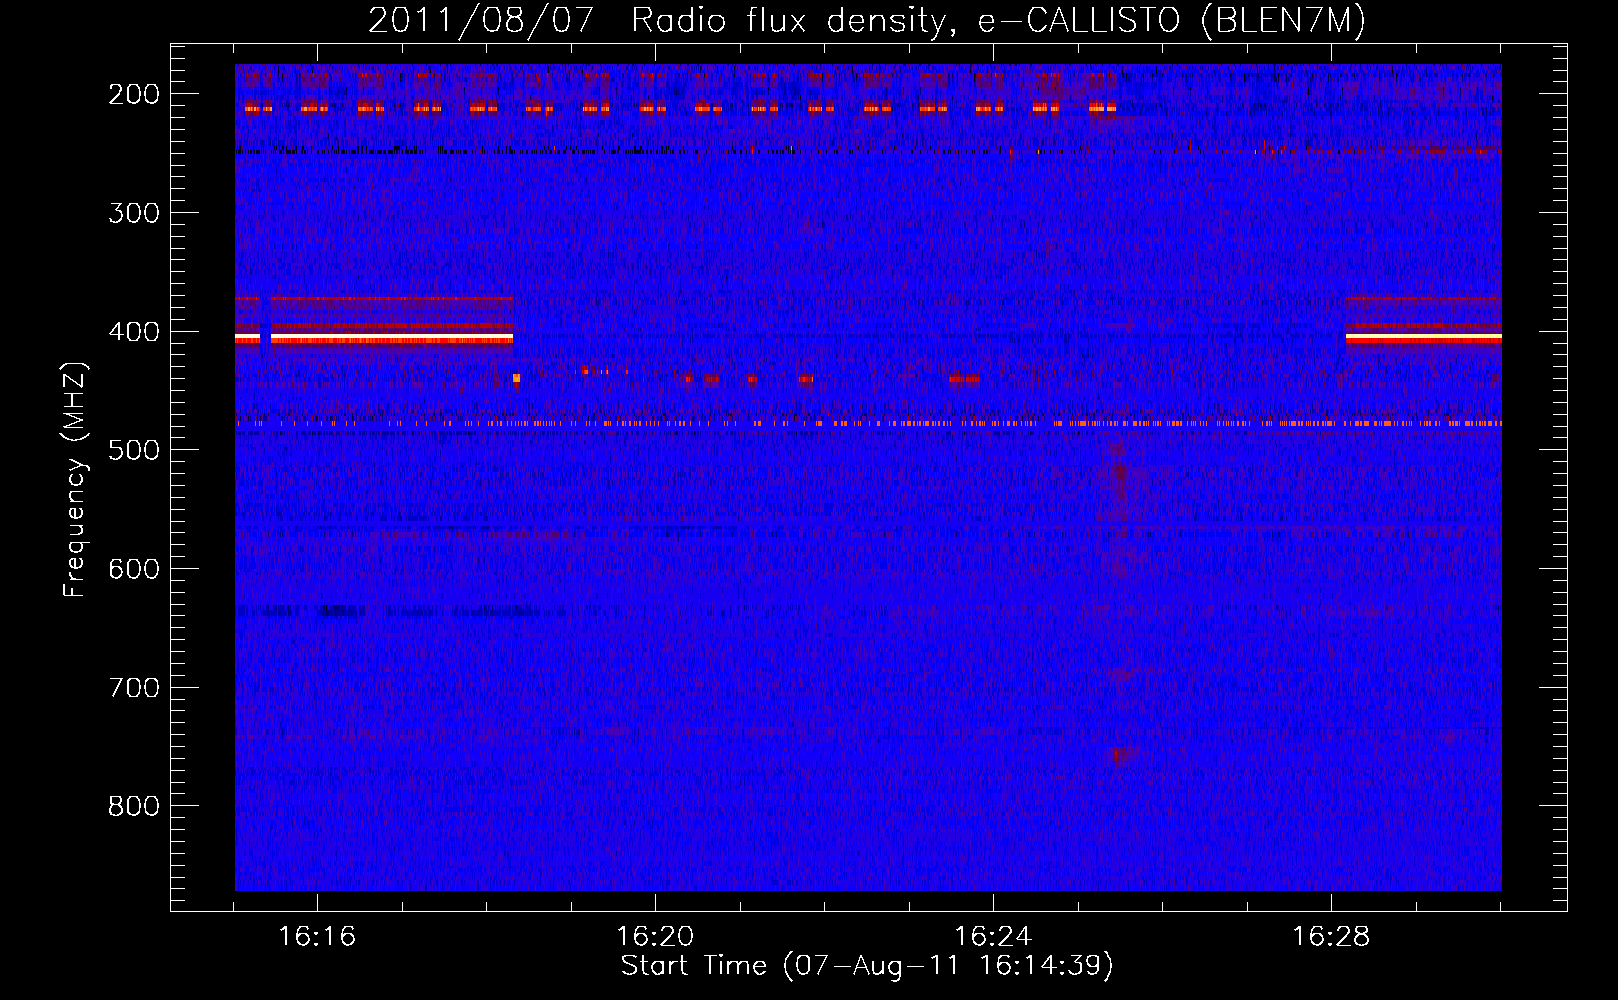The height and width of the screenshot is (1000, 1618).
Task: Click the 600 frequency tick label
Action: click(134, 568)
